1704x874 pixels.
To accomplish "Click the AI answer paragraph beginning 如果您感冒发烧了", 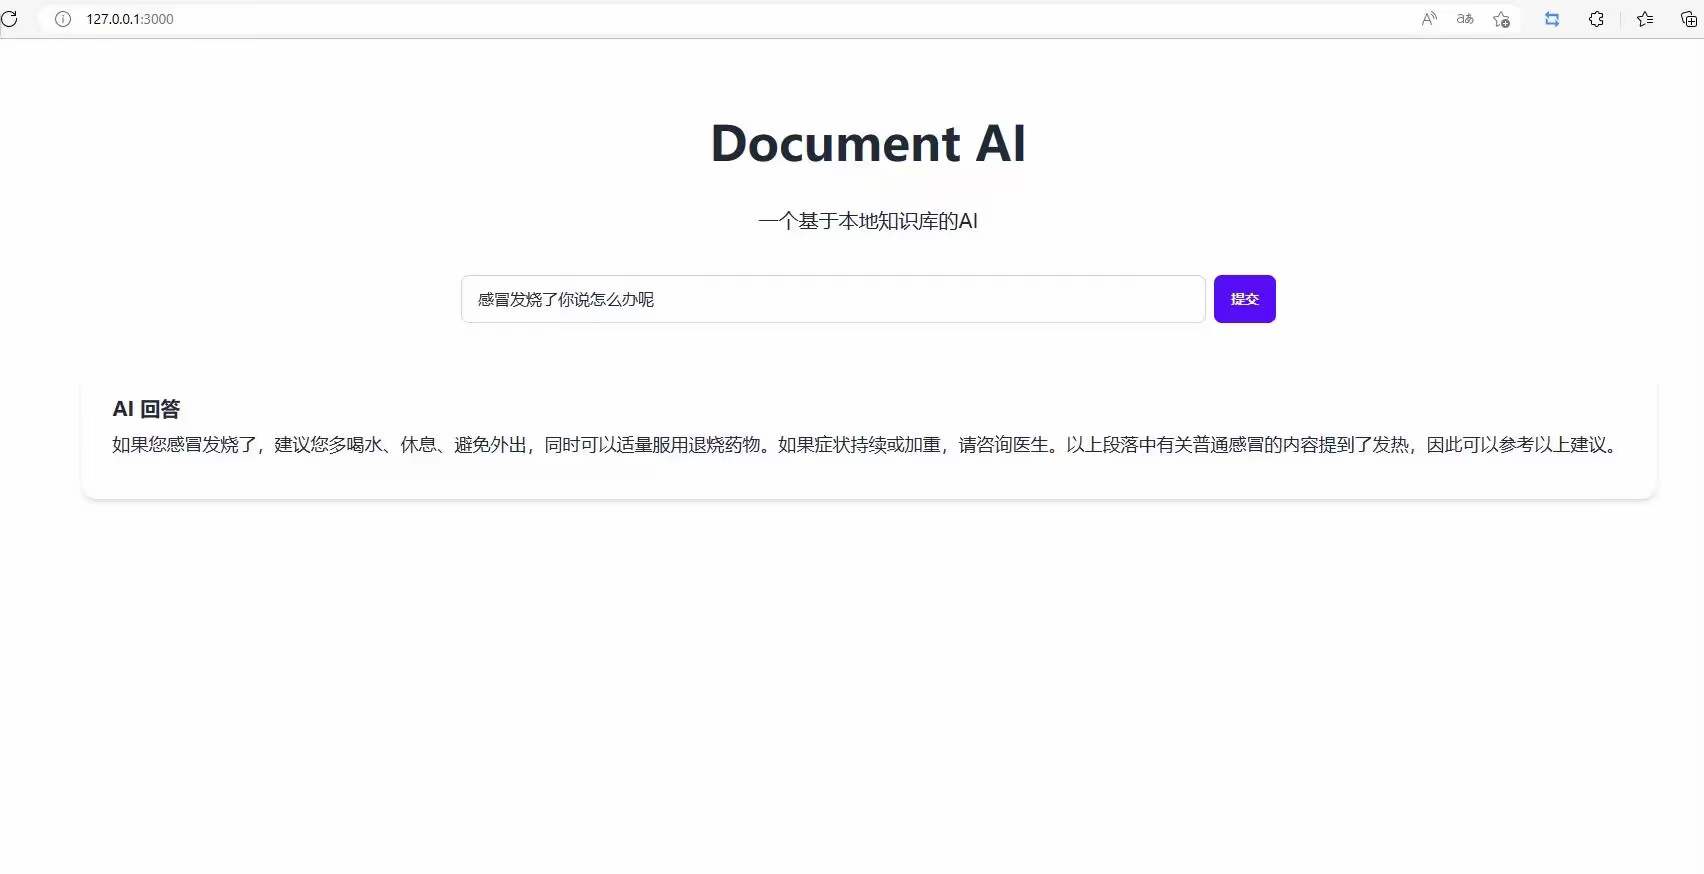I will tap(866, 445).
